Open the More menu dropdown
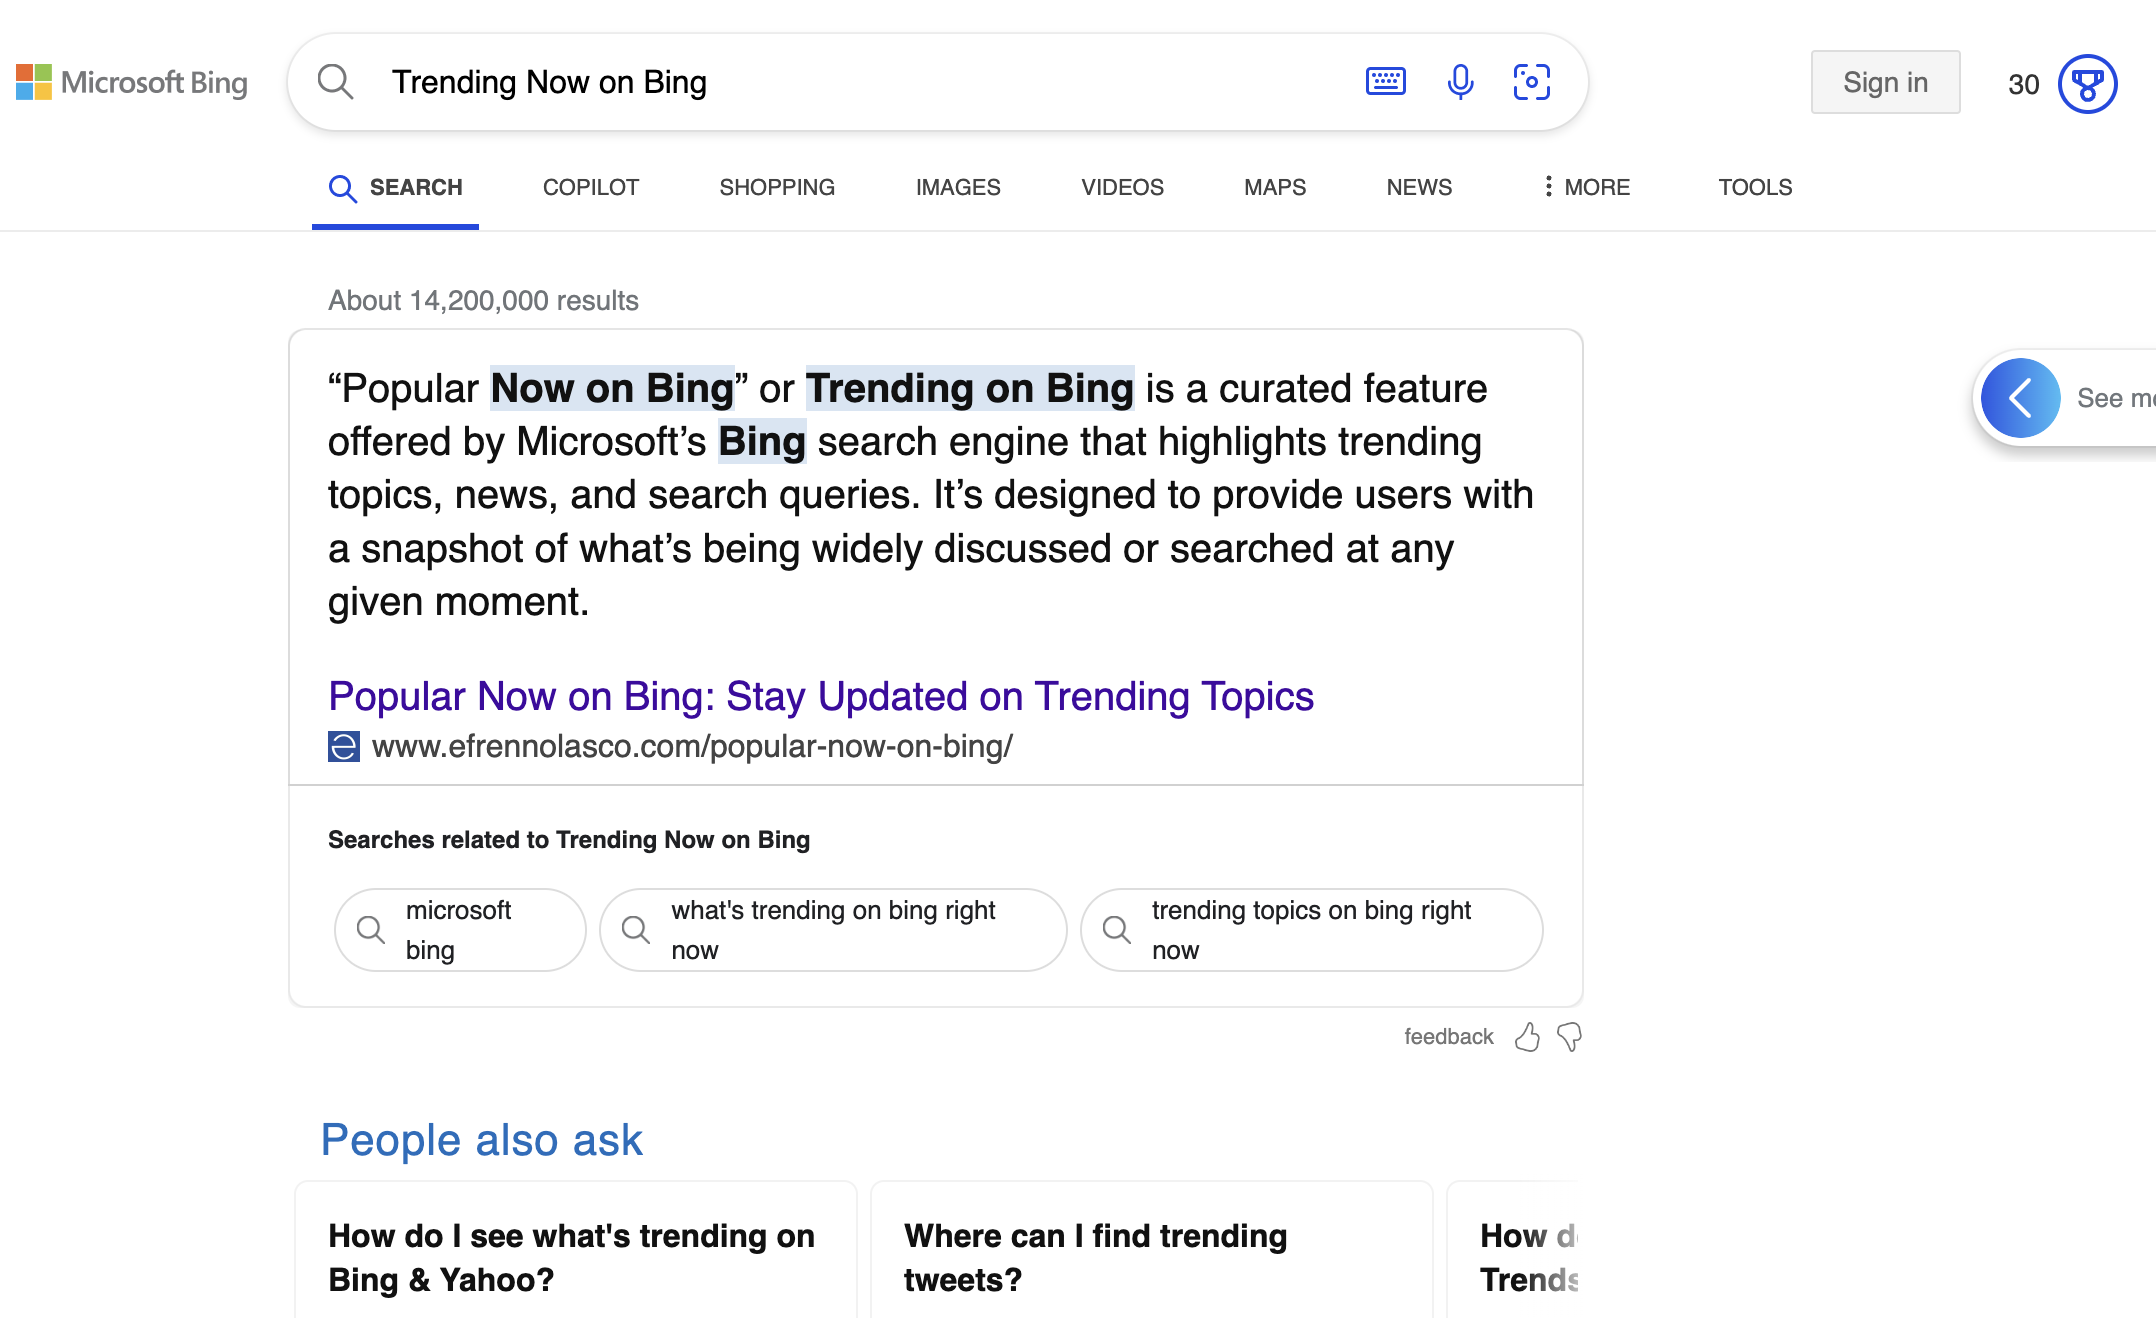Screen dimensions: 2156x1318 coord(1586,187)
